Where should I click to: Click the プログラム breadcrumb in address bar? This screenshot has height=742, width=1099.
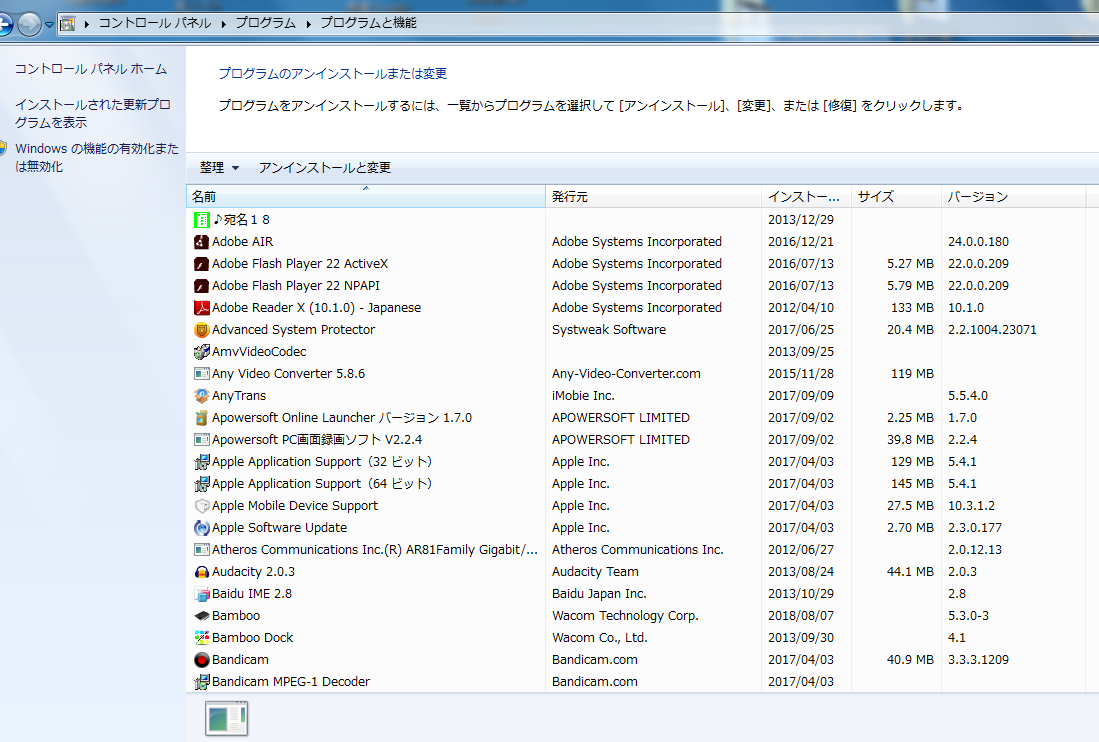(265, 23)
